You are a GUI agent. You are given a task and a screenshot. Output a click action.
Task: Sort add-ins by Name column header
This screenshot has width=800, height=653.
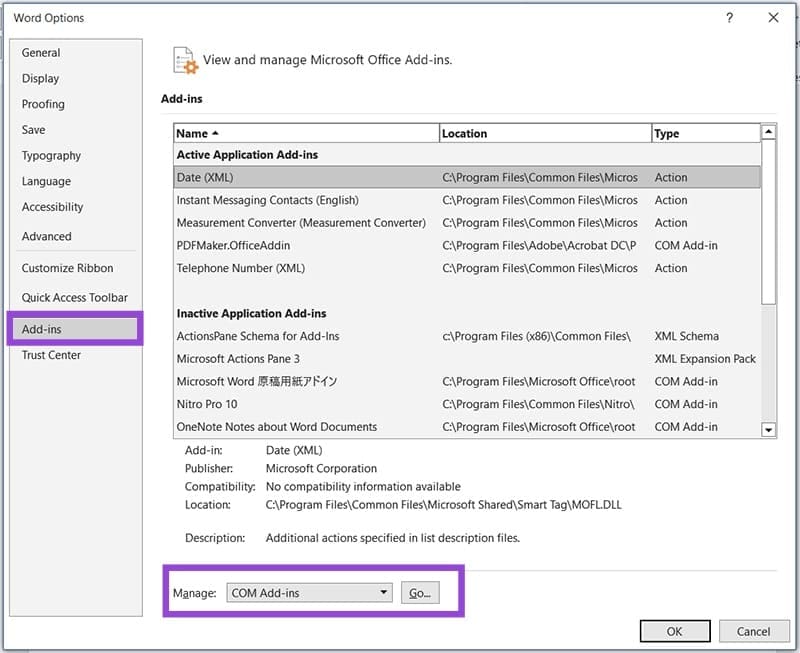coord(305,133)
